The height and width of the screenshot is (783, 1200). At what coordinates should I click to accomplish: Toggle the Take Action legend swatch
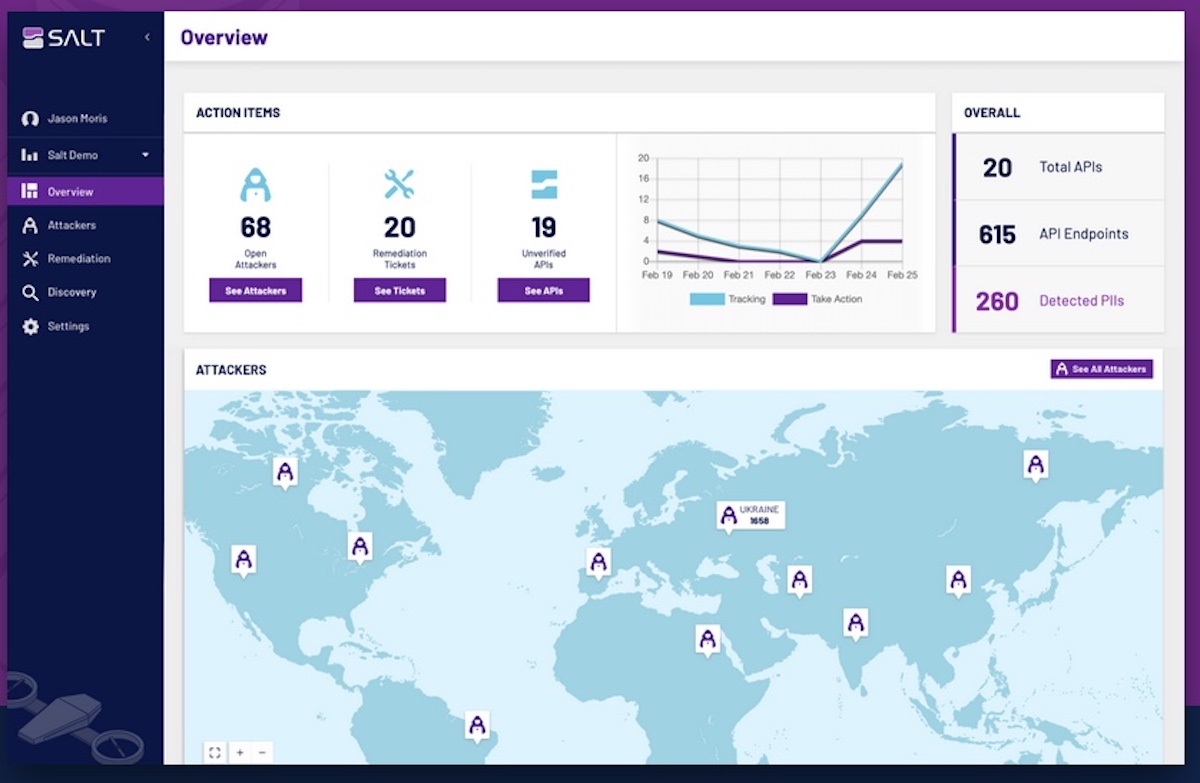(x=789, y=299)
